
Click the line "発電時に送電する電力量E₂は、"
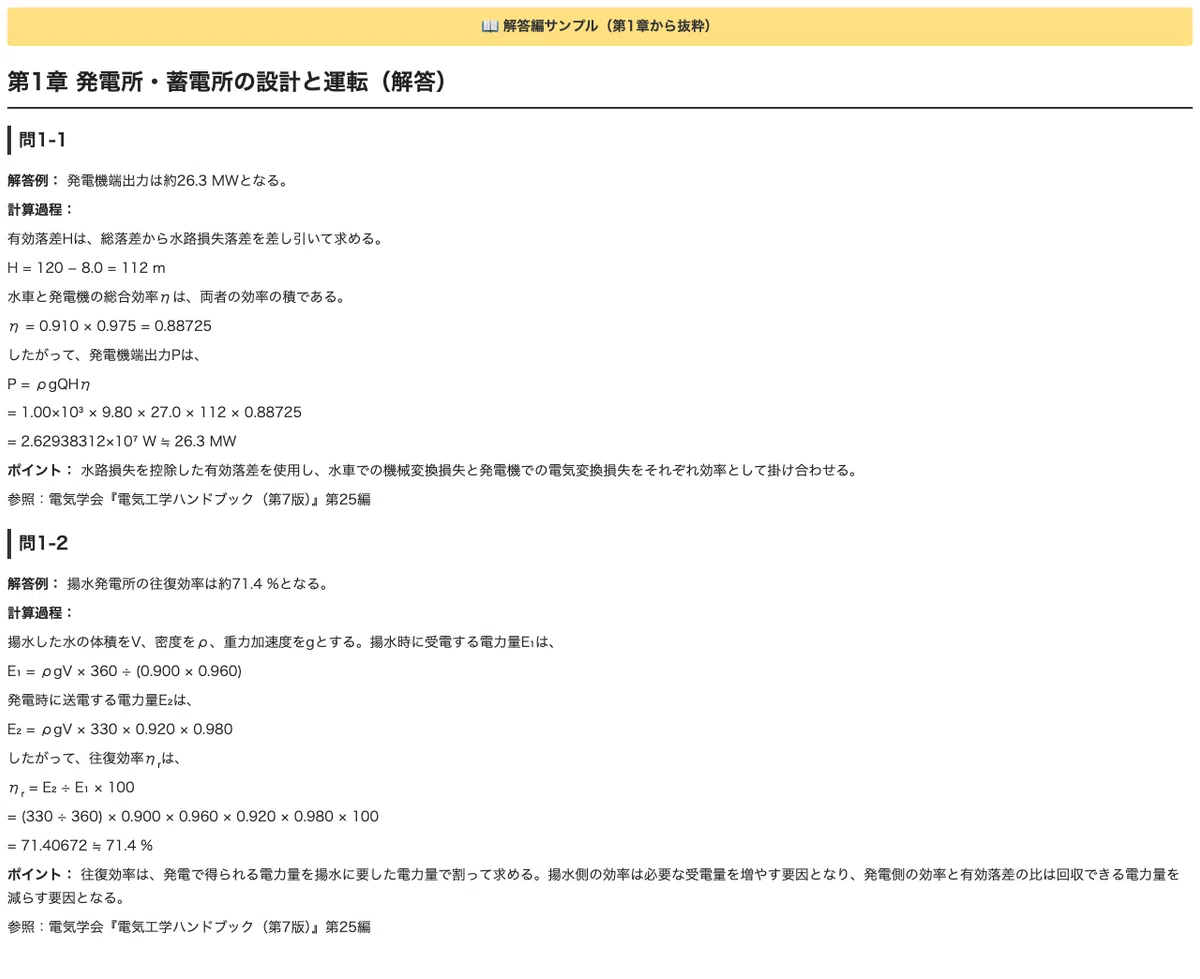click(x=99, y=700)
